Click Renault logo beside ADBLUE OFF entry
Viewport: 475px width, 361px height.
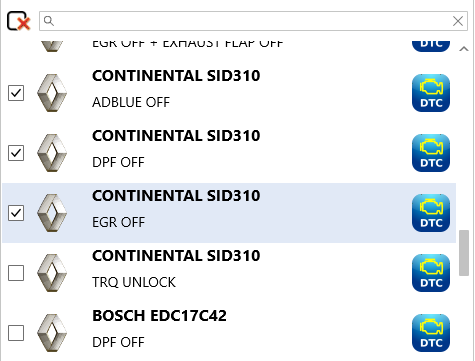(x=52, y=93)
